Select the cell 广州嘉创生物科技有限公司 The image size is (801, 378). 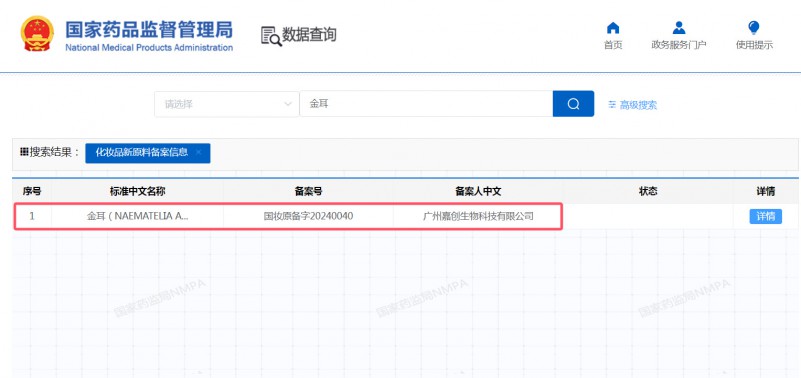(478, 216)
